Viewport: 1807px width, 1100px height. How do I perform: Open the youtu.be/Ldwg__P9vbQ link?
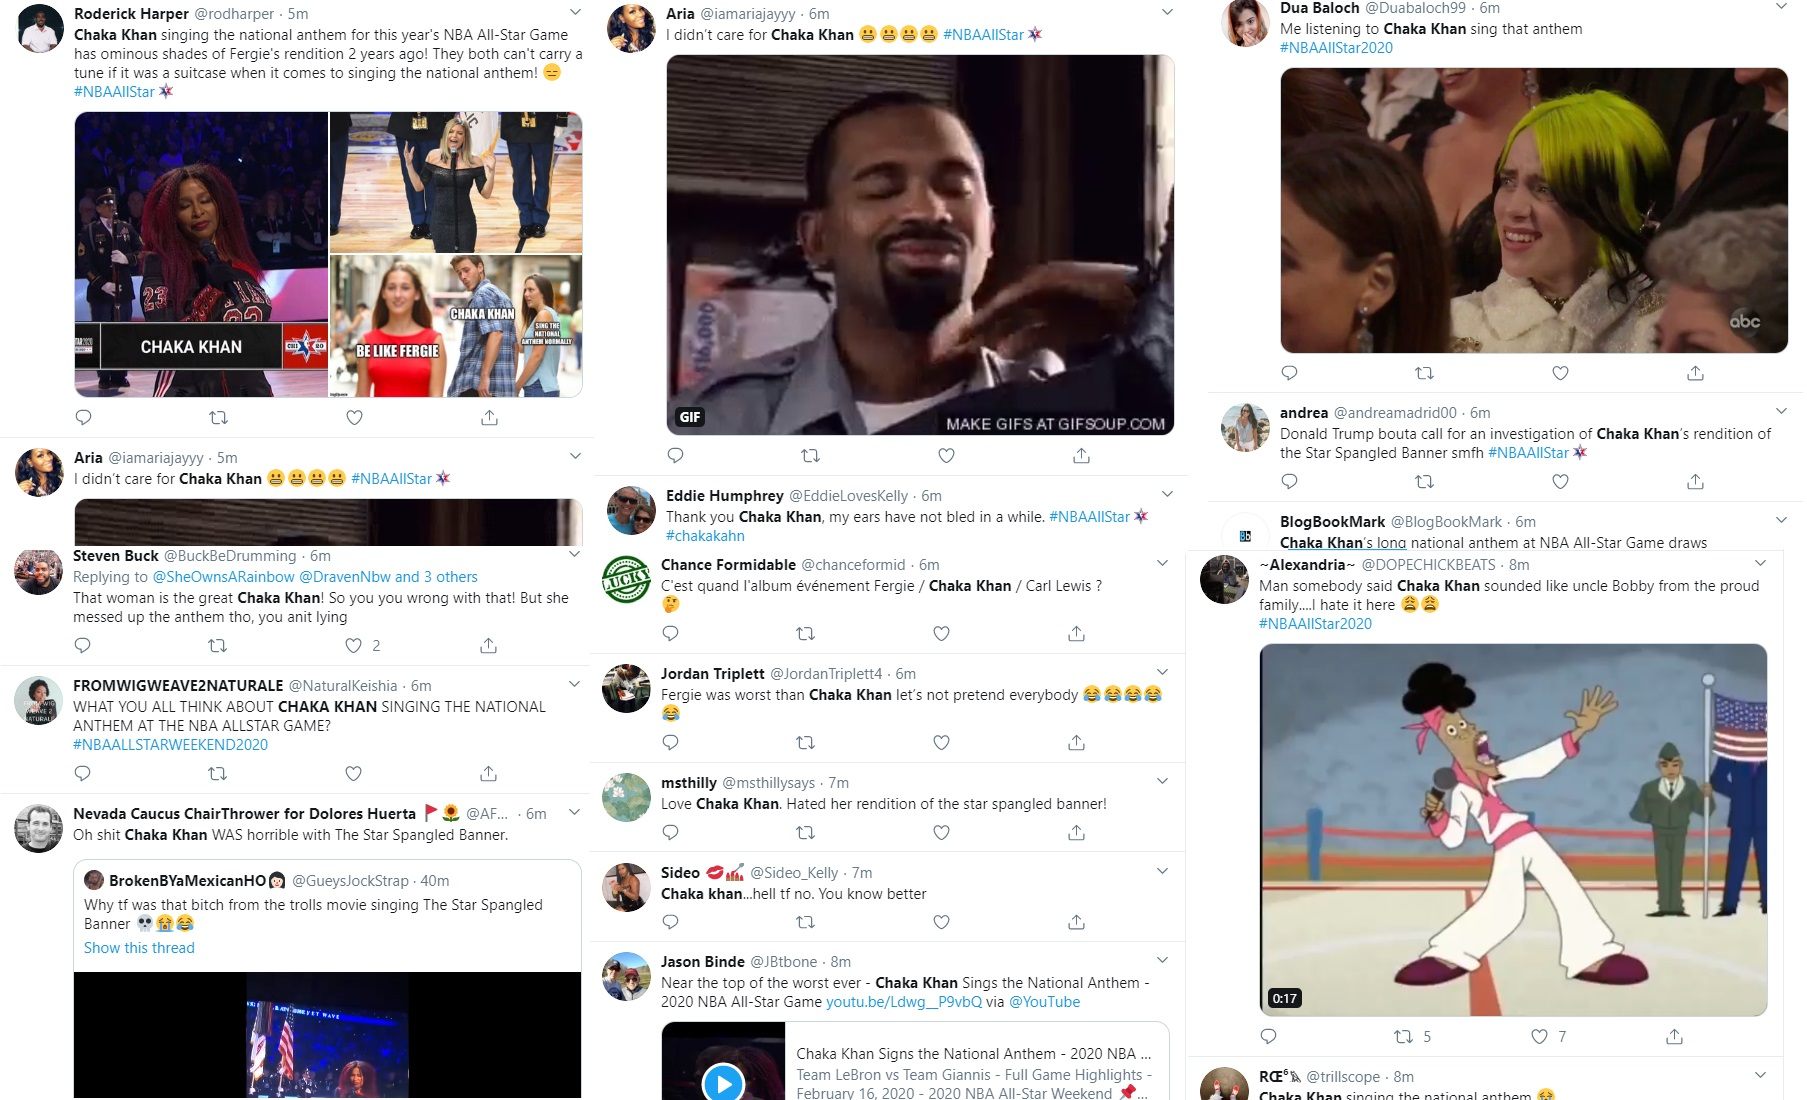[x=904, y=1001]
